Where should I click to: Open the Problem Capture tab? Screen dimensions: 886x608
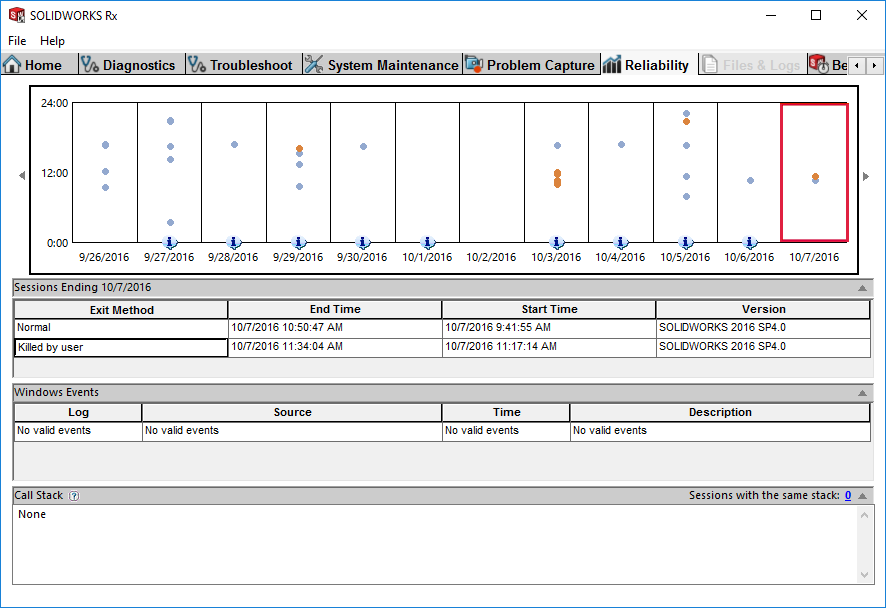(x=531, y=65)
